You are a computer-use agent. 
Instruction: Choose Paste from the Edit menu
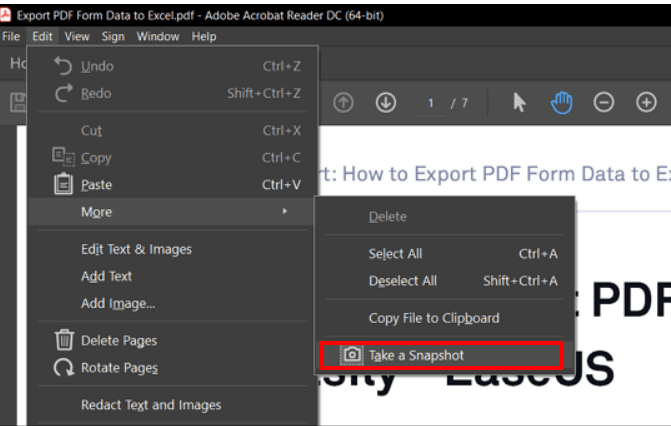[x=172, y=185]
